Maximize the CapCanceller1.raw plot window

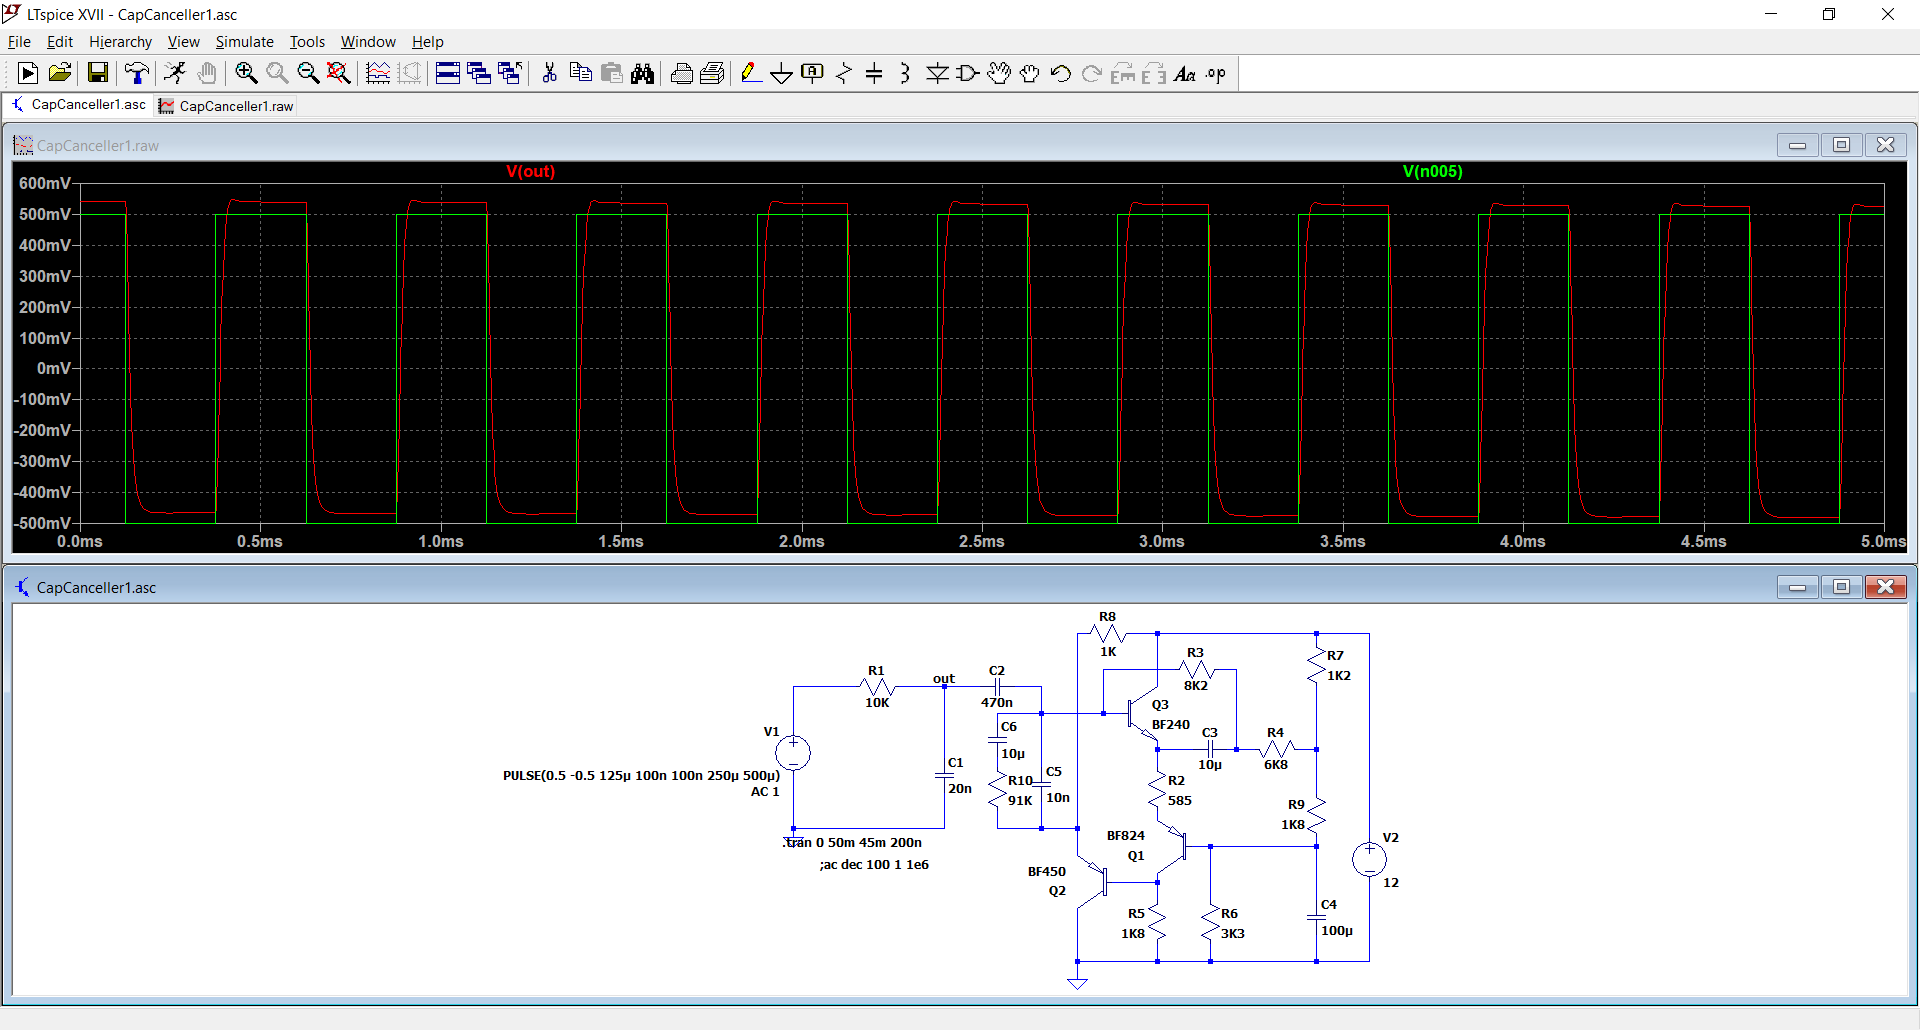pos(1841,145)
